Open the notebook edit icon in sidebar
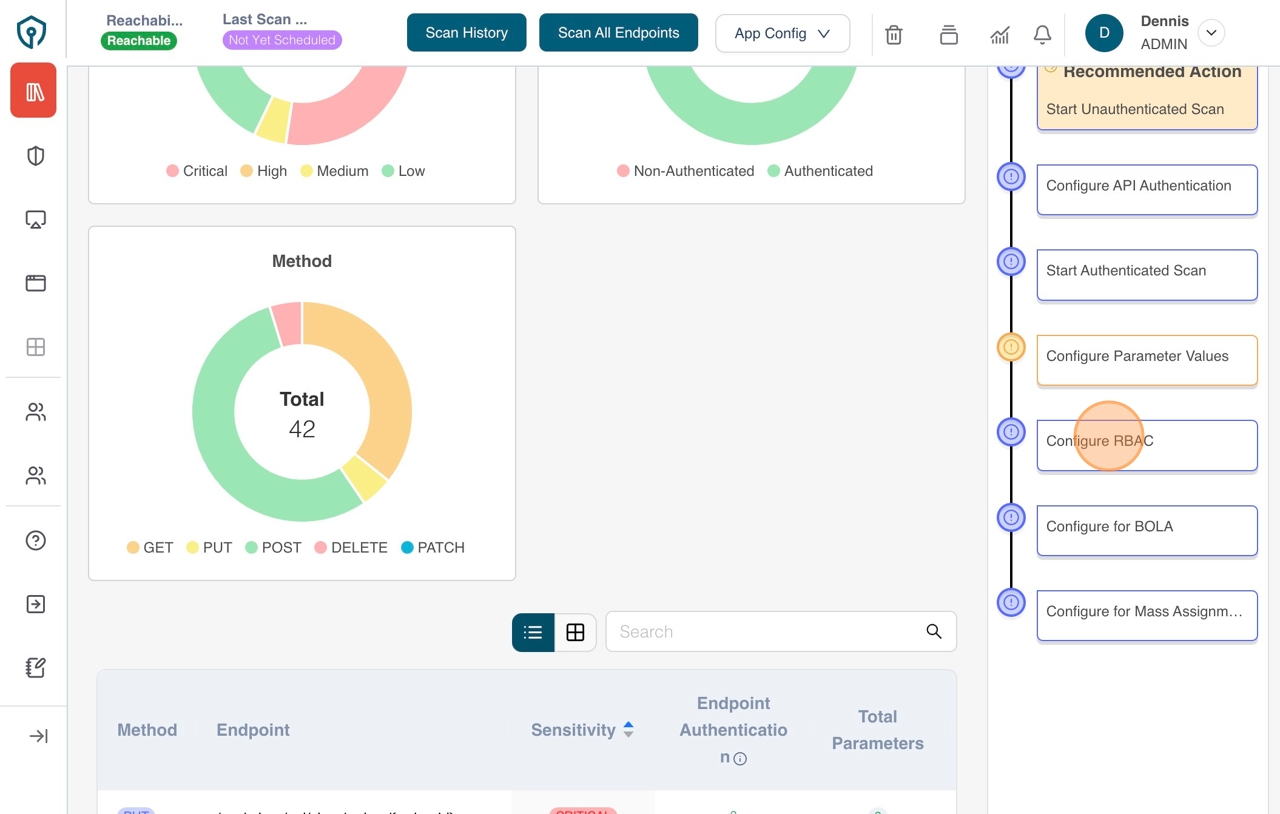 (x=34, y=667)
